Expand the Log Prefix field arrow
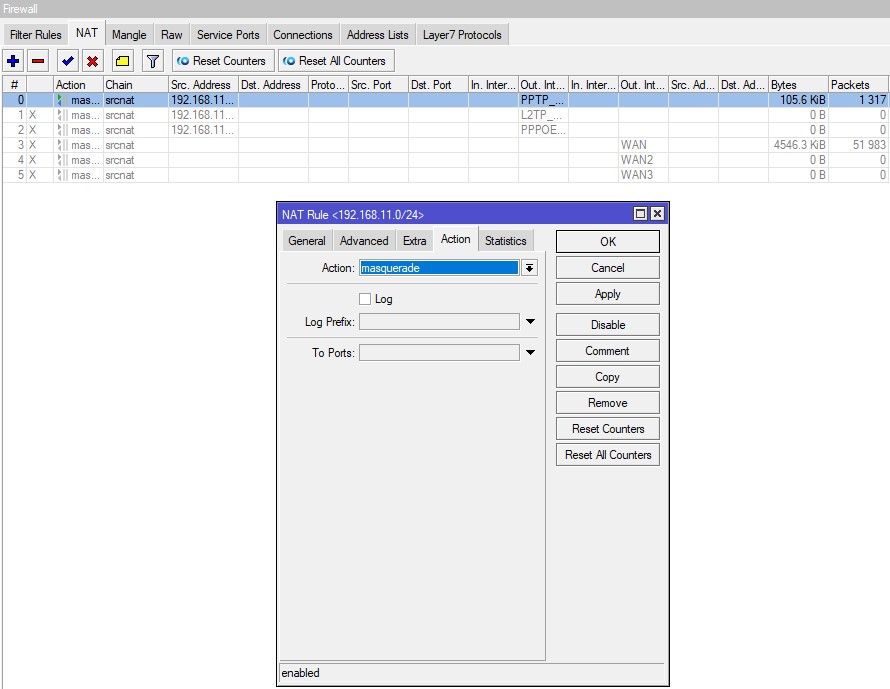 530,321
